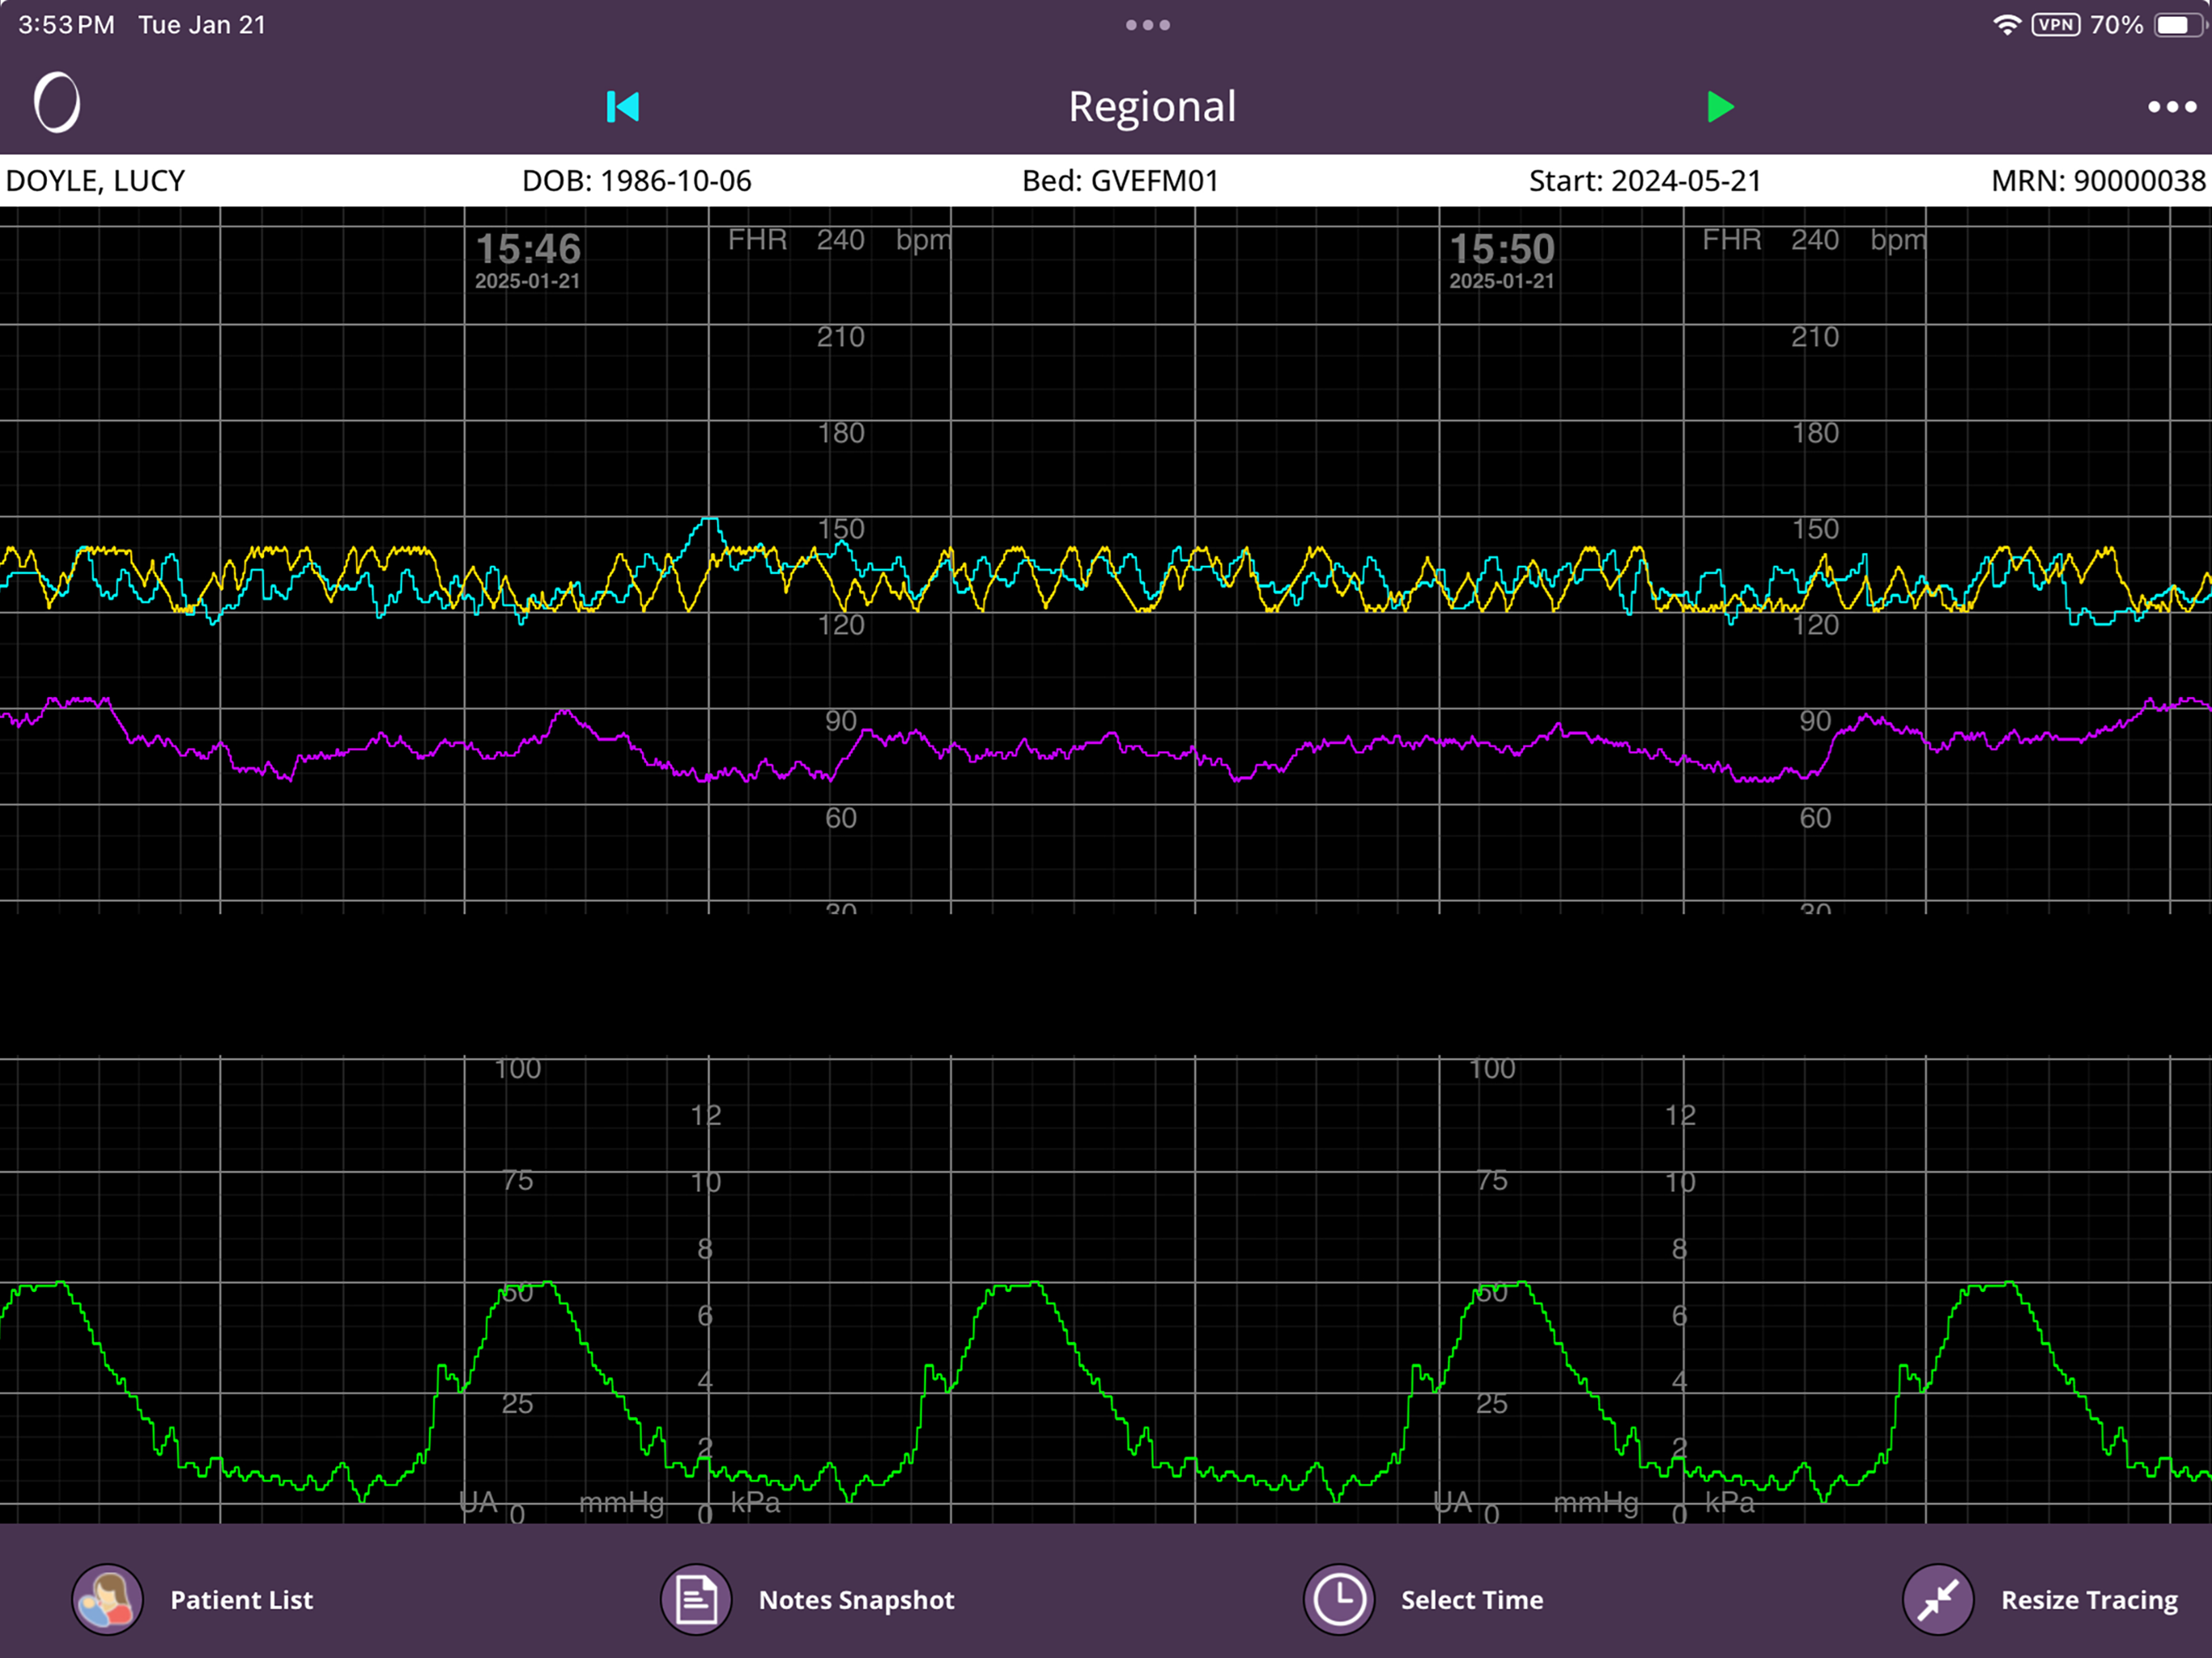Tap the MRN: 90000038 field
This screenshot has height=1658, width=2212.
tap(2098, 181)
